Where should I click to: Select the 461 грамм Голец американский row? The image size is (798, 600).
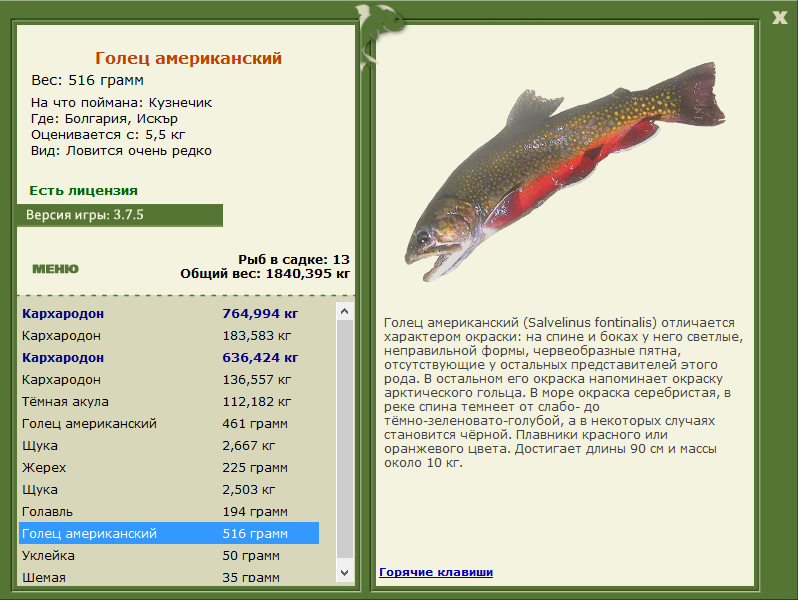click(169, 423)
